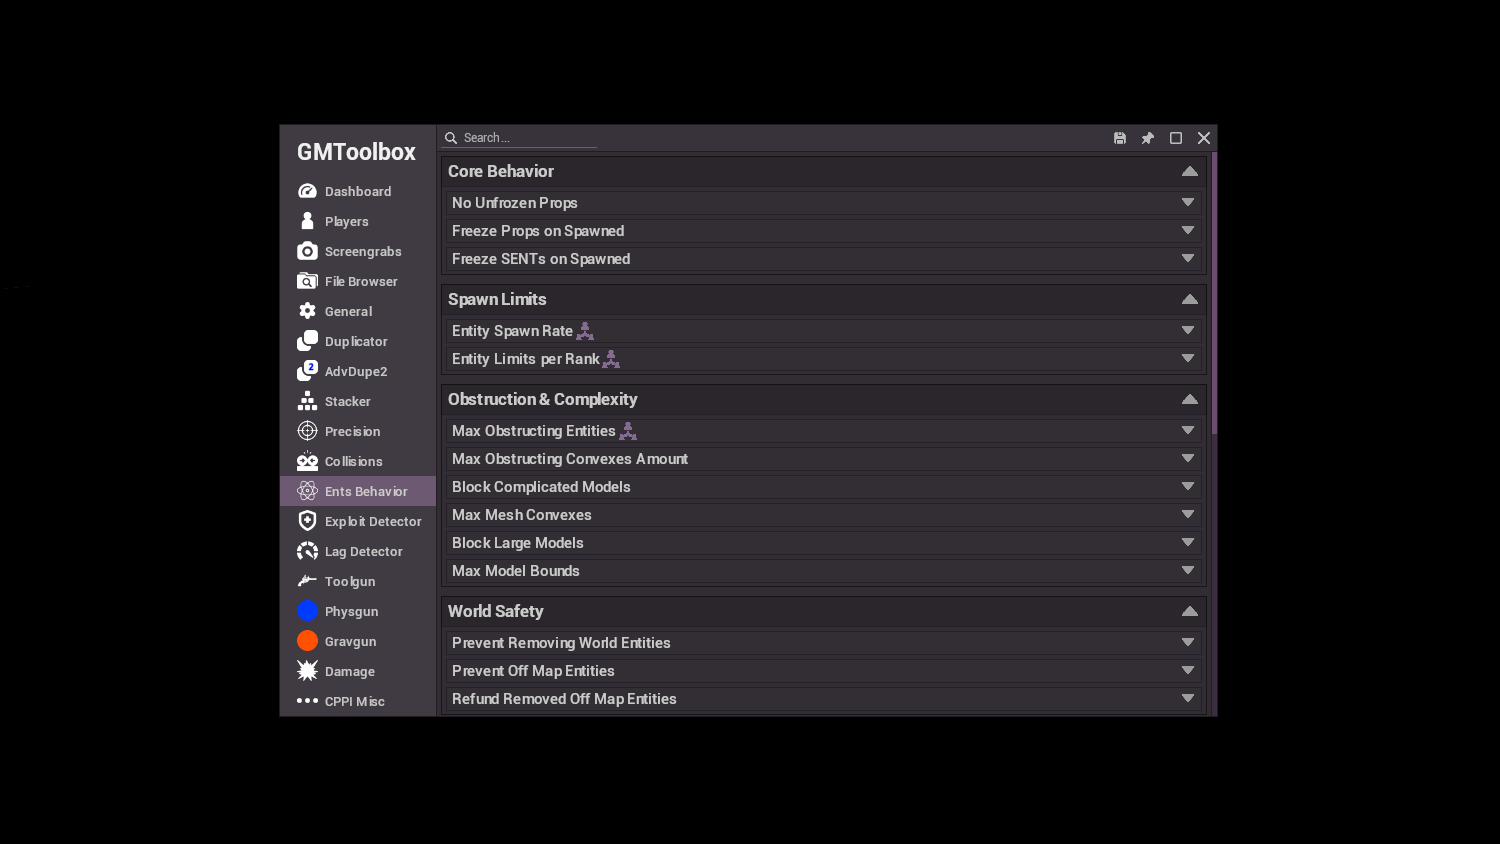
Task: Click the Damage burst icon
Action: coord(307,671)
